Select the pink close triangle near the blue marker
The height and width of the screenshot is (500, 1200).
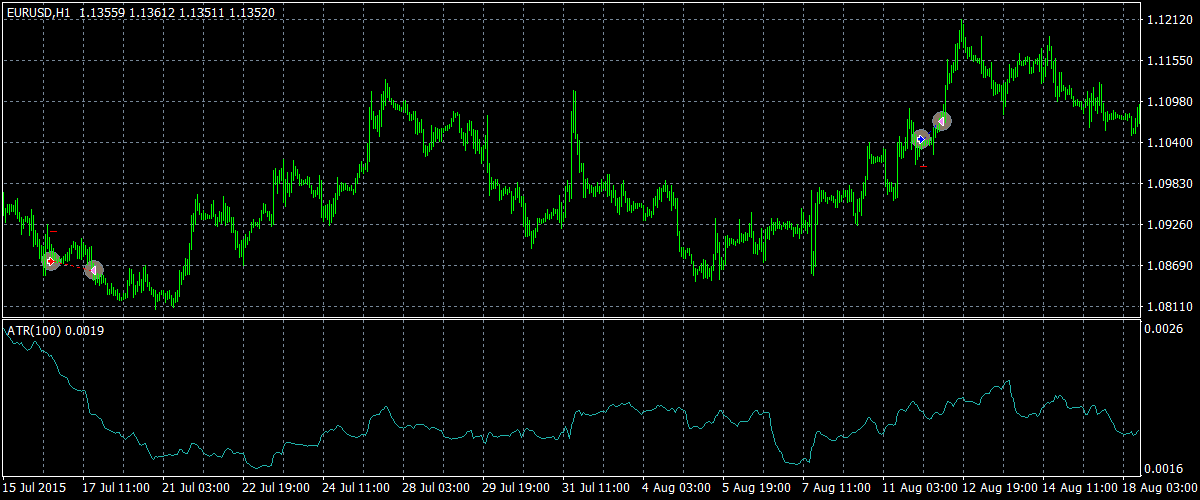[941, 121]
